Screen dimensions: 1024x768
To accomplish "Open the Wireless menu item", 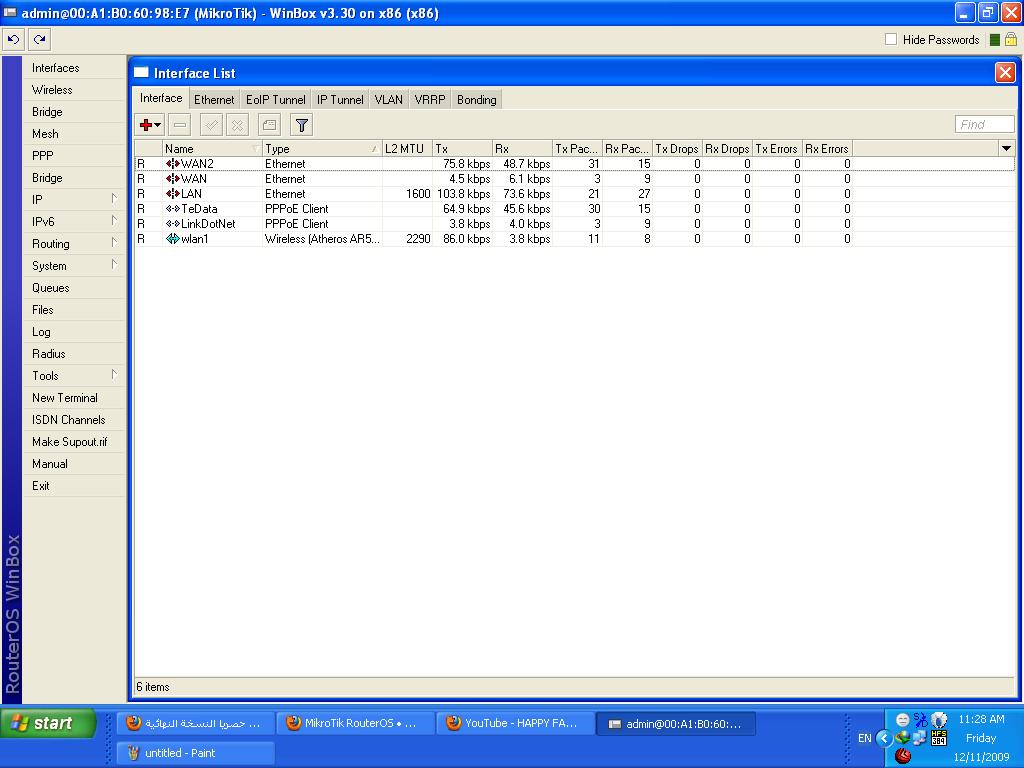I will click(74, 90).
